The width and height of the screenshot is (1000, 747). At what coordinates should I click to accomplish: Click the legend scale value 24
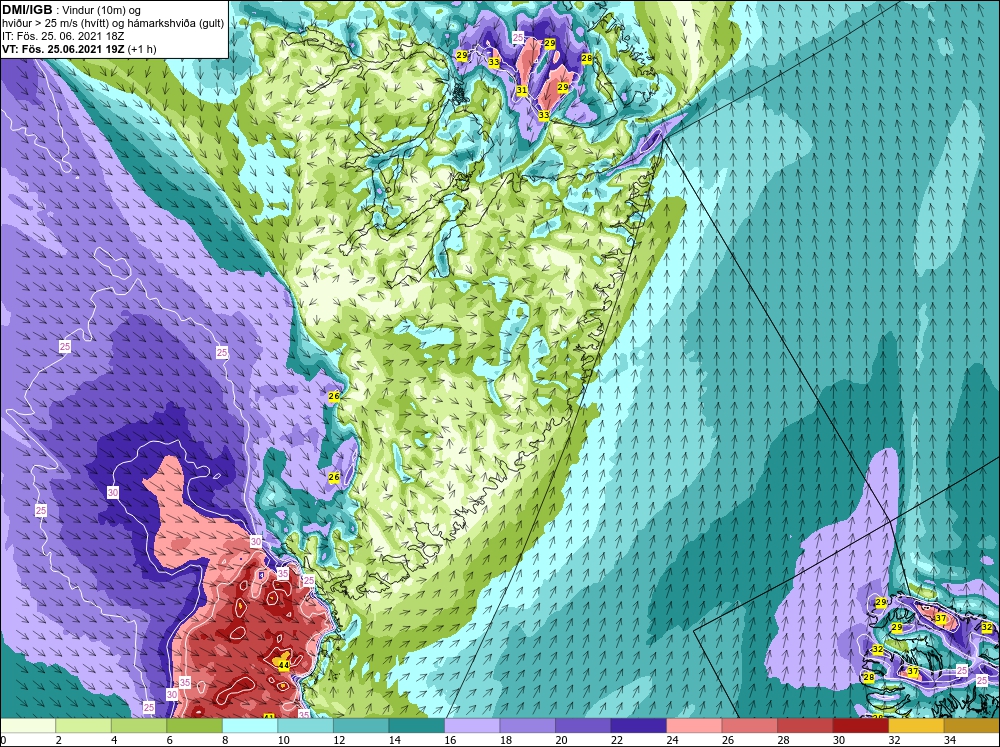[672, 740]
